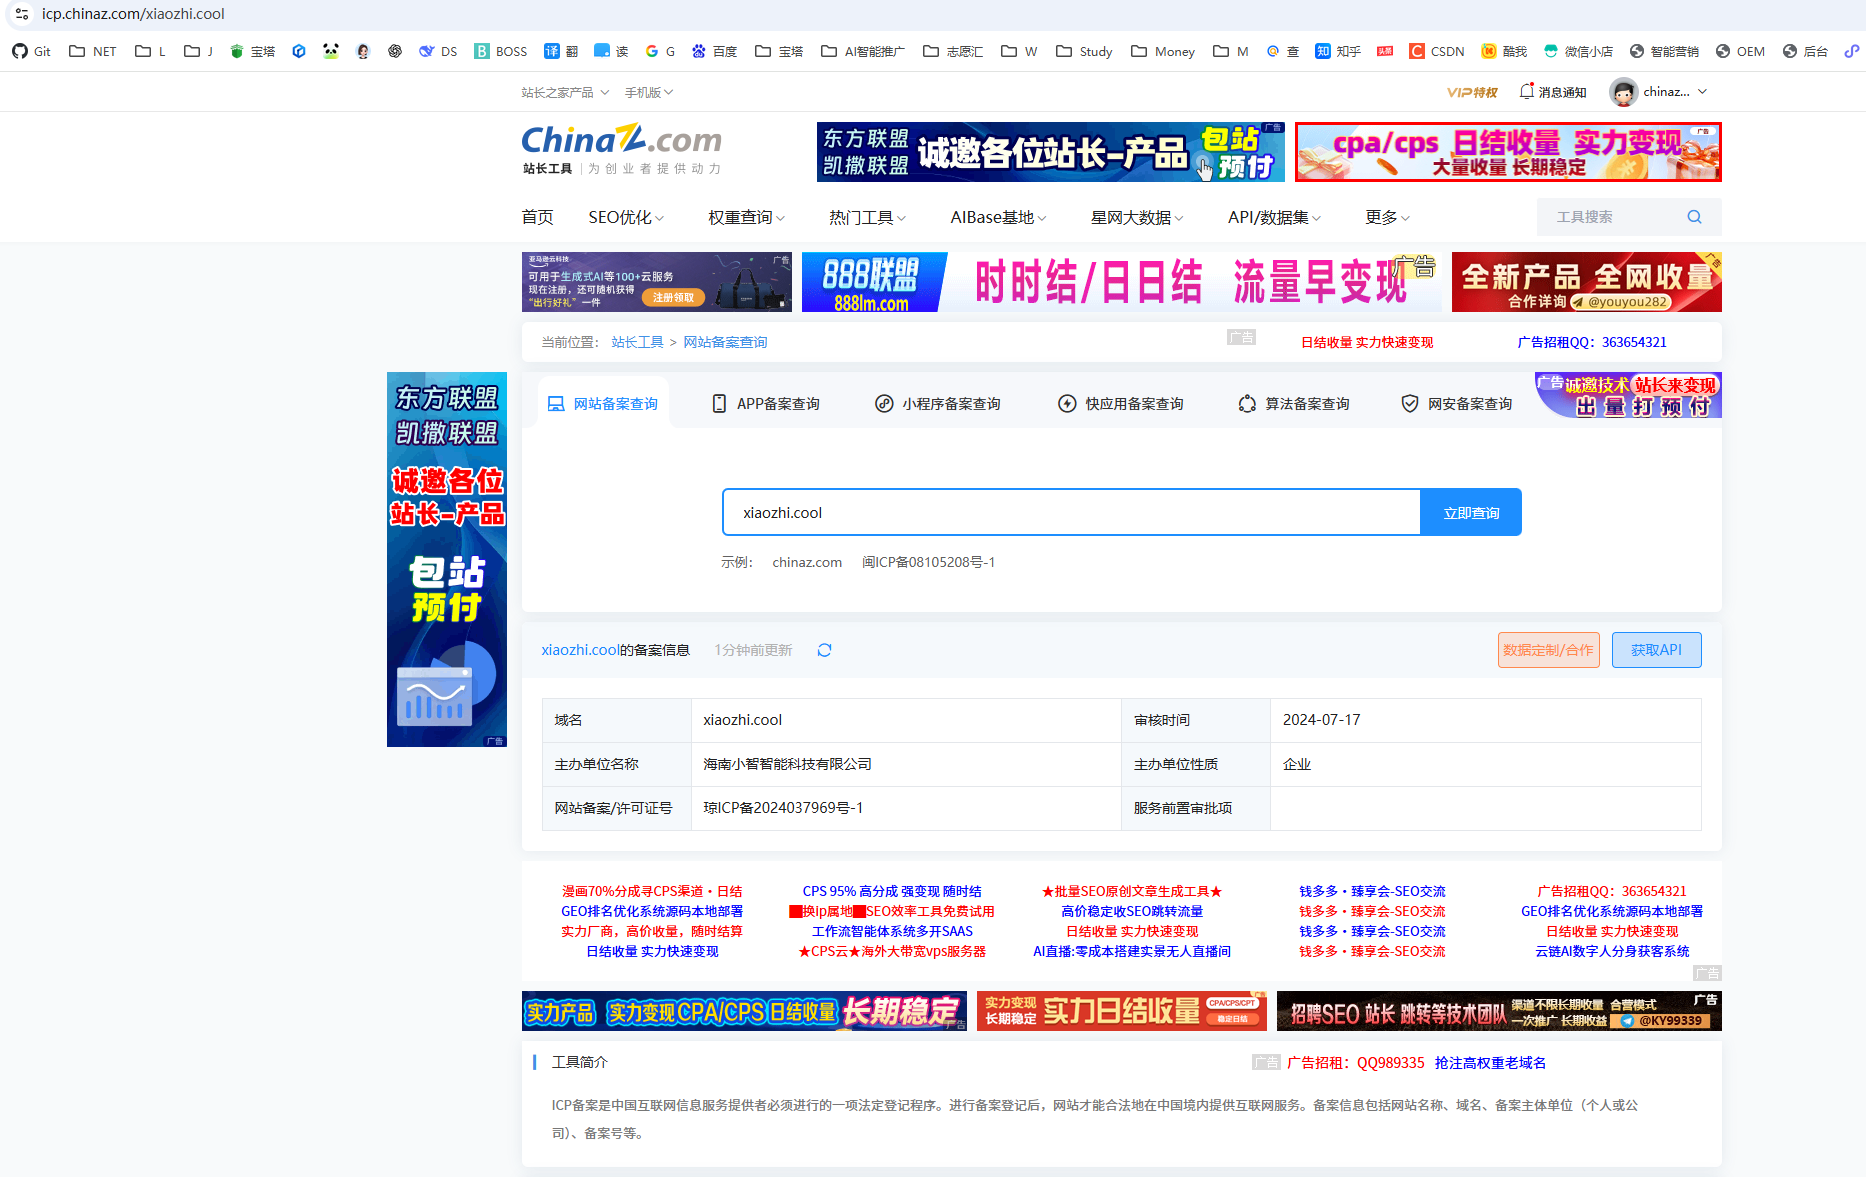Open the 读 reading bookmark
The height and width of the screenshot is (1177, 1866).
click(611, 51)
